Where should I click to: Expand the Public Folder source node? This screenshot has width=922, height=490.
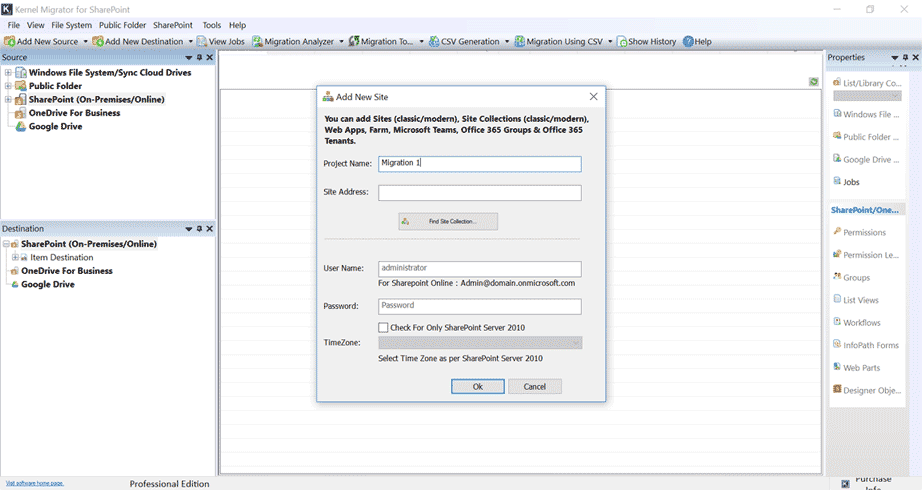point(8,86)
